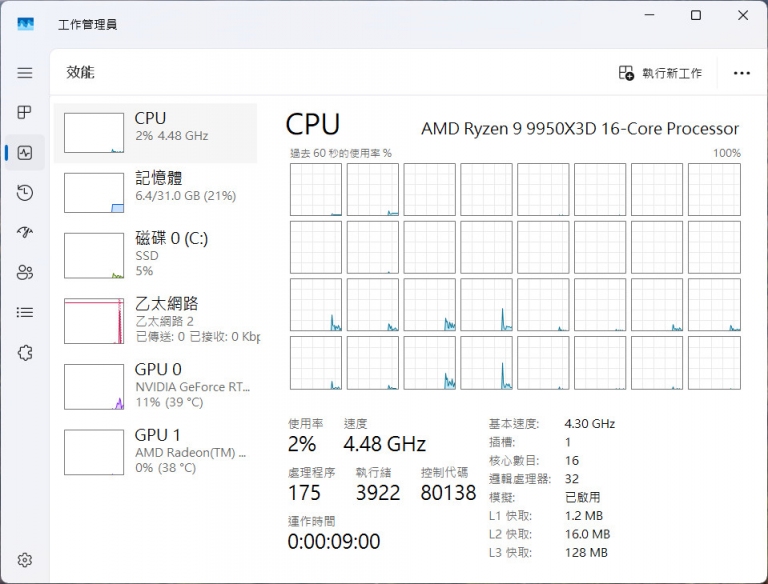Select GPU 0 NVIDIA GeForce entry
This screenshot has width=768, height=584.
tap(155, 385)
